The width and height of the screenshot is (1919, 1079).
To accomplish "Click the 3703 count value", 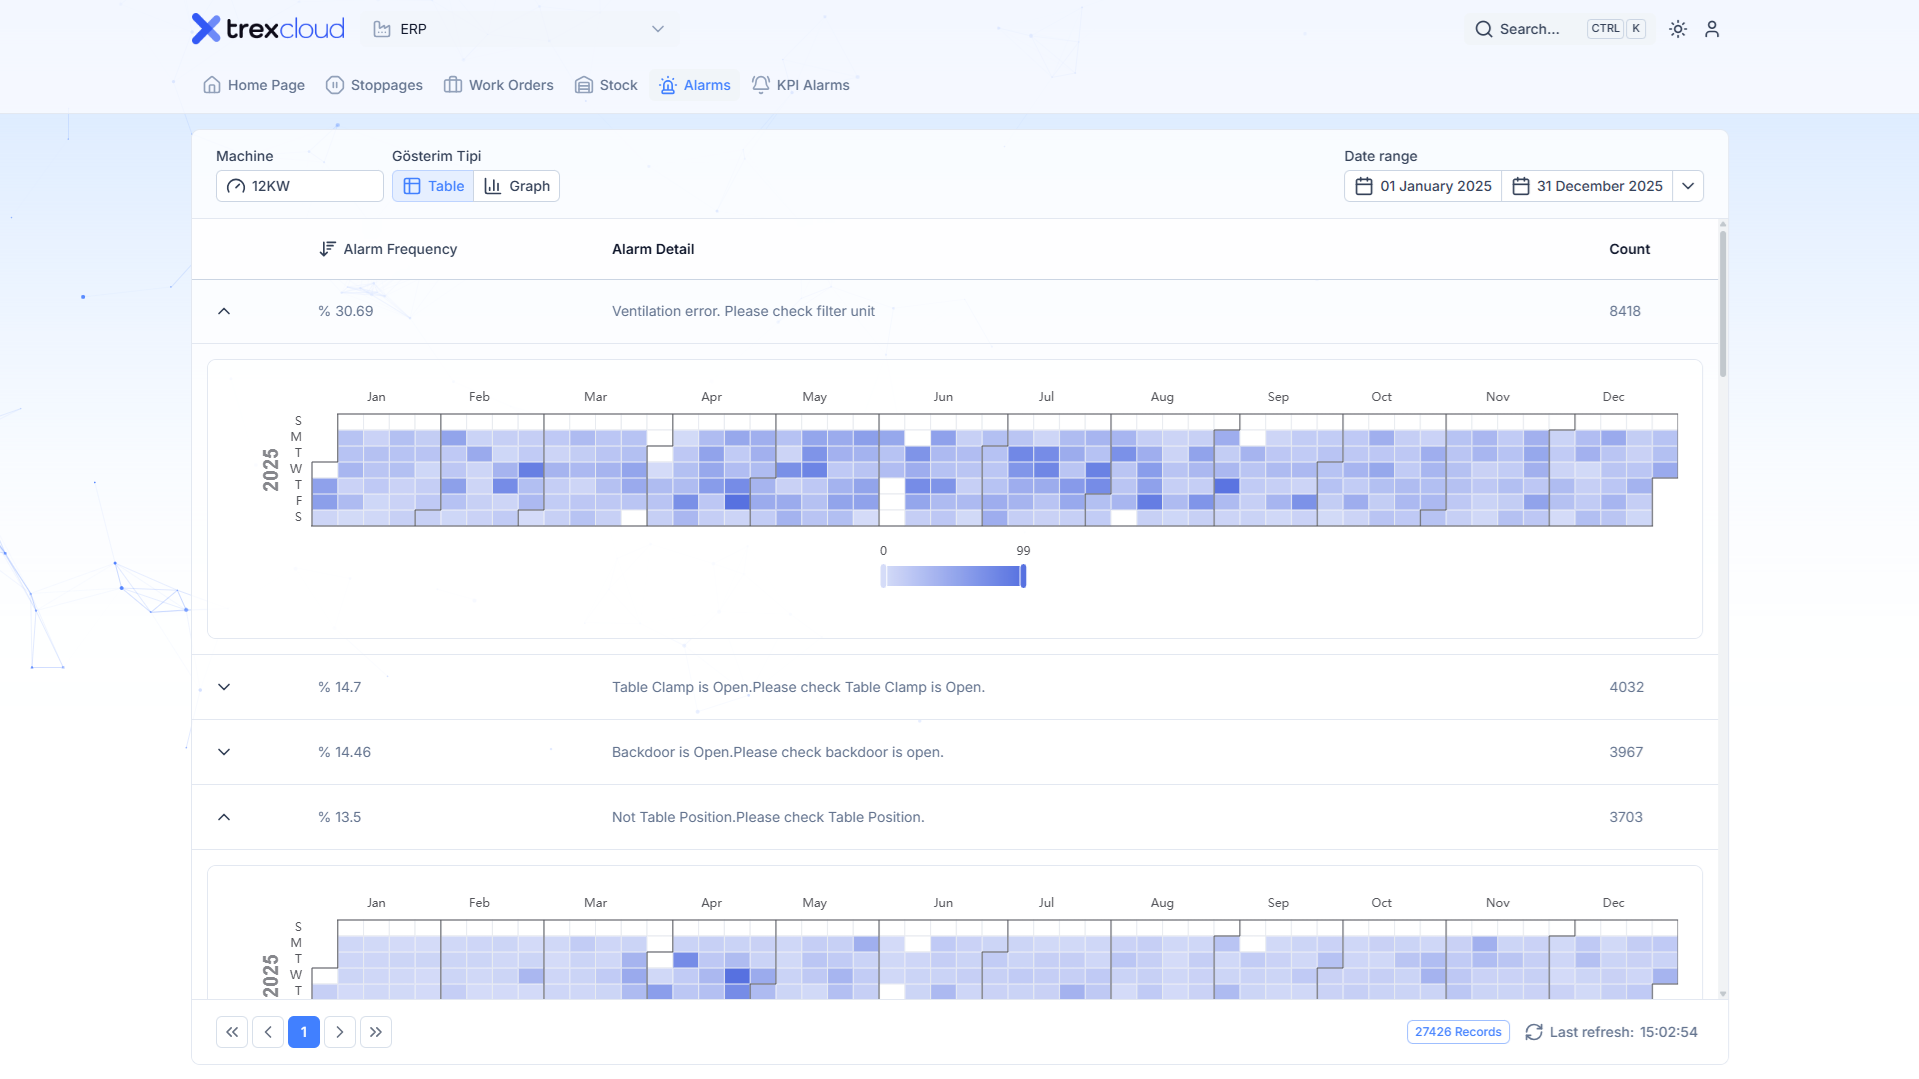I will click(x=1626, y=817).
